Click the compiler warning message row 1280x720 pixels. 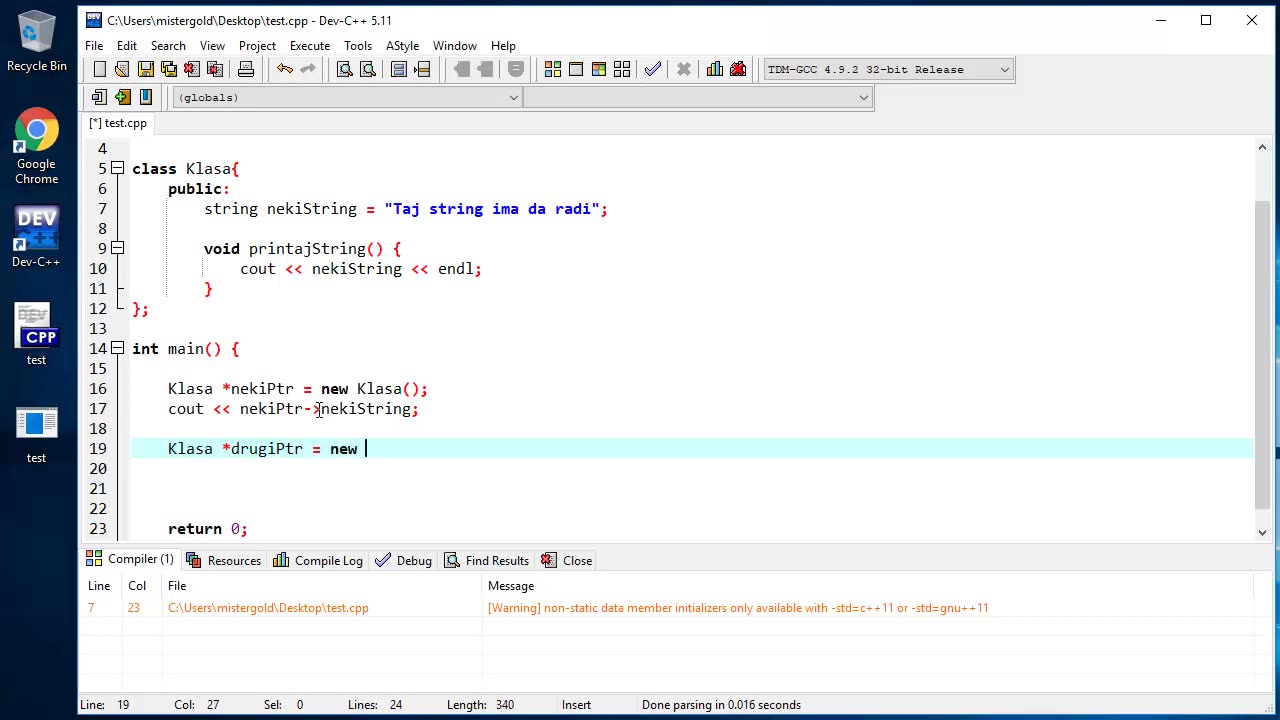point(667,608)
